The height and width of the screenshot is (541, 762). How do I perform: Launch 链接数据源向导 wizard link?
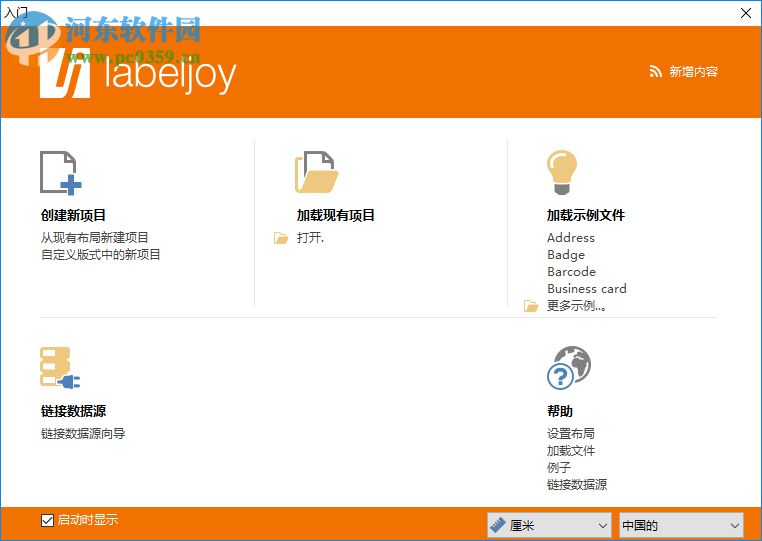pyautogui.click(x=83, y=434)
